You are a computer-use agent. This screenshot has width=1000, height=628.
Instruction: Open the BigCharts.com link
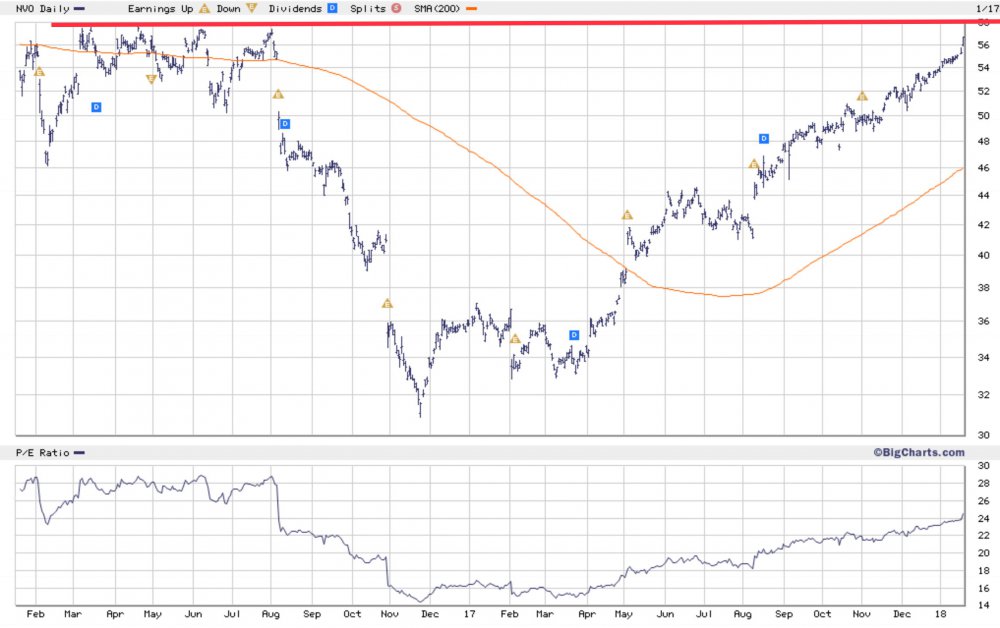[919, 452]
